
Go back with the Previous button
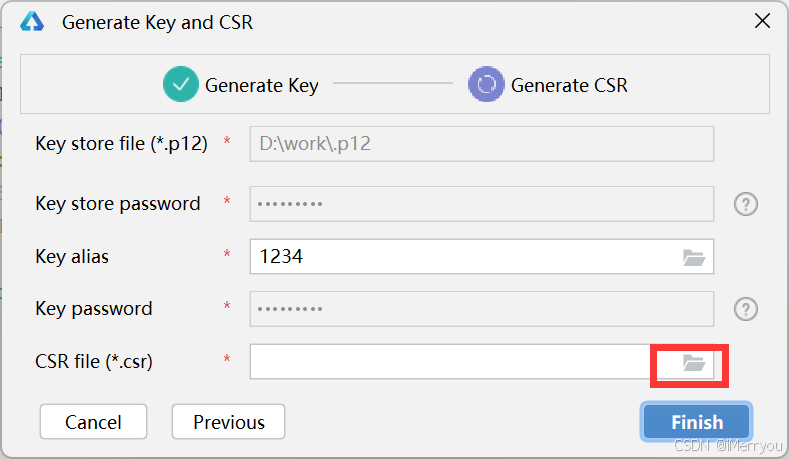[228, 422]
